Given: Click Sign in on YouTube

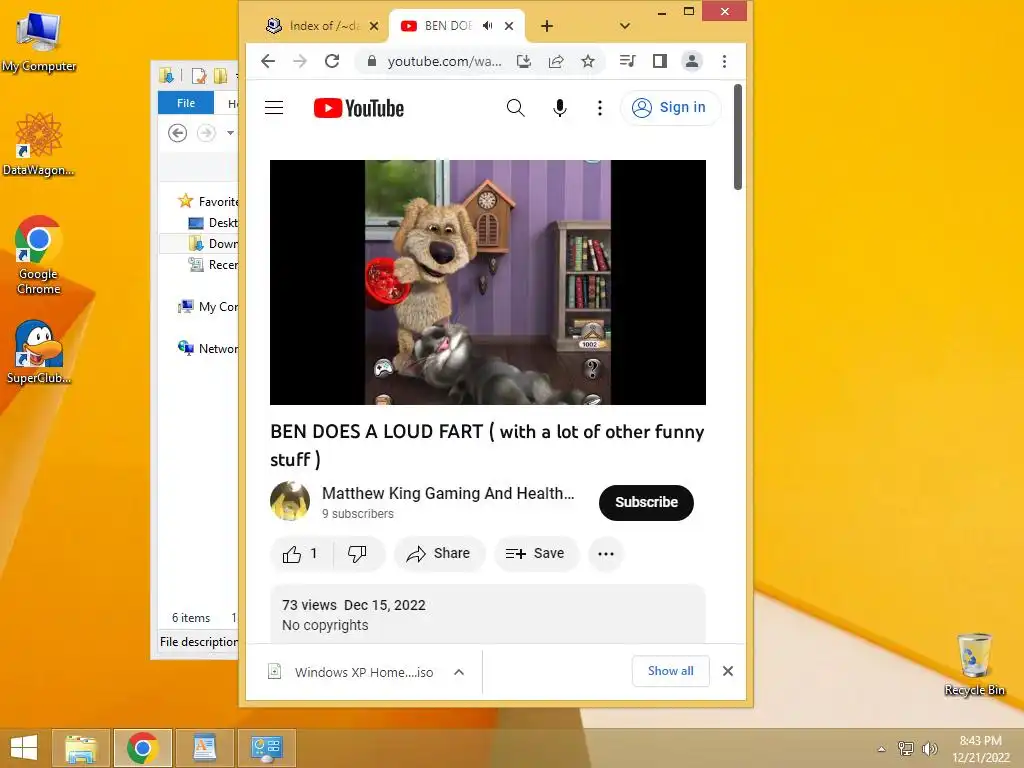Looking at the screenshot, I should pos(669,108).
